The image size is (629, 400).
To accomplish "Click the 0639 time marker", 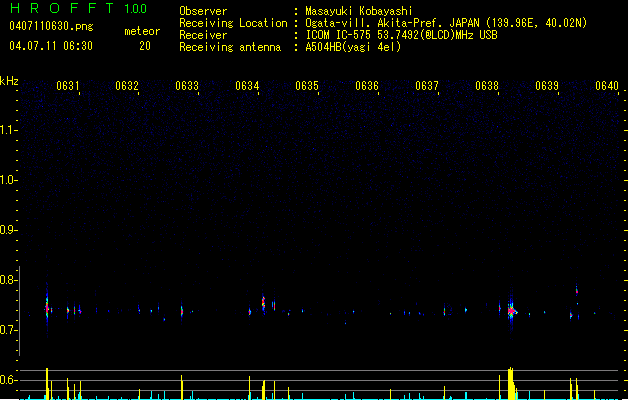I will click(x=547, y=86).
